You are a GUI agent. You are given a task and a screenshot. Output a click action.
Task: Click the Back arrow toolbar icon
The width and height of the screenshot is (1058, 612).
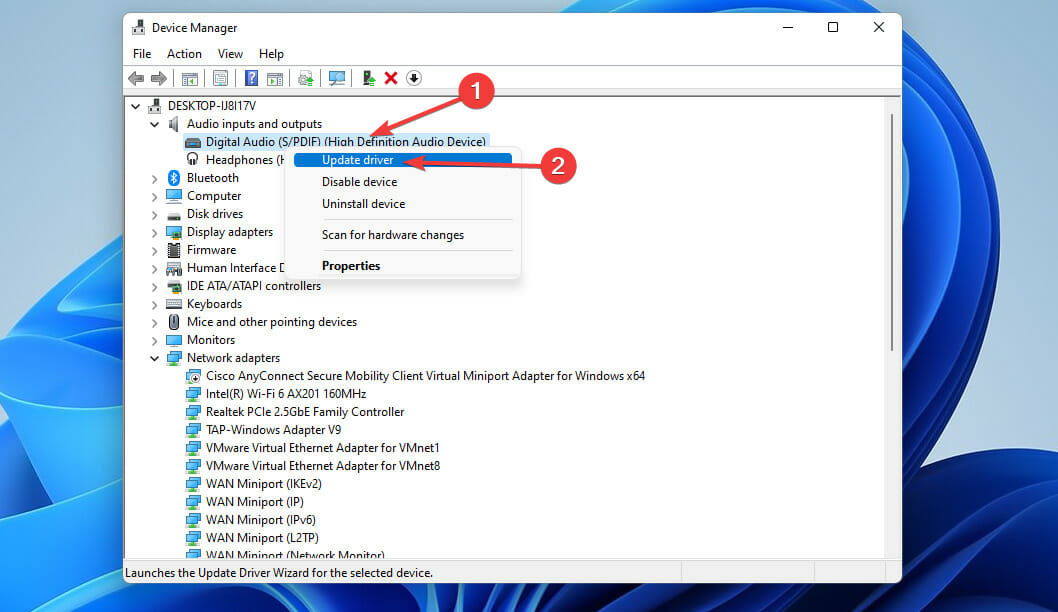coord(136,78)
